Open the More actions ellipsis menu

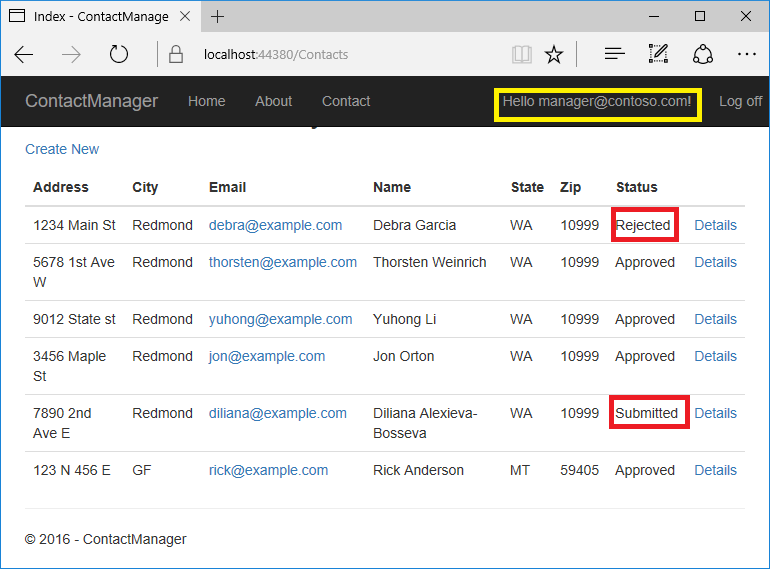[746, 54]
